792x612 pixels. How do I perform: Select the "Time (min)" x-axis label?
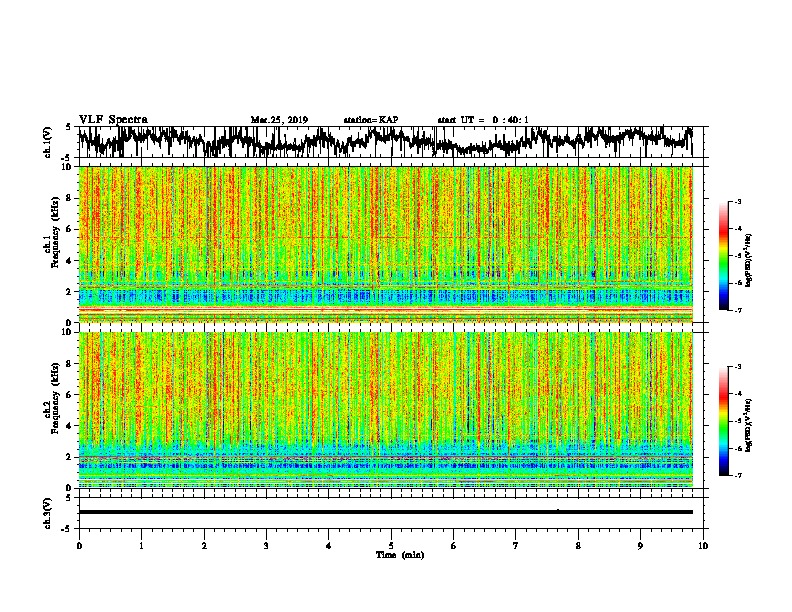pyautogui.click(x=400, y=555)
